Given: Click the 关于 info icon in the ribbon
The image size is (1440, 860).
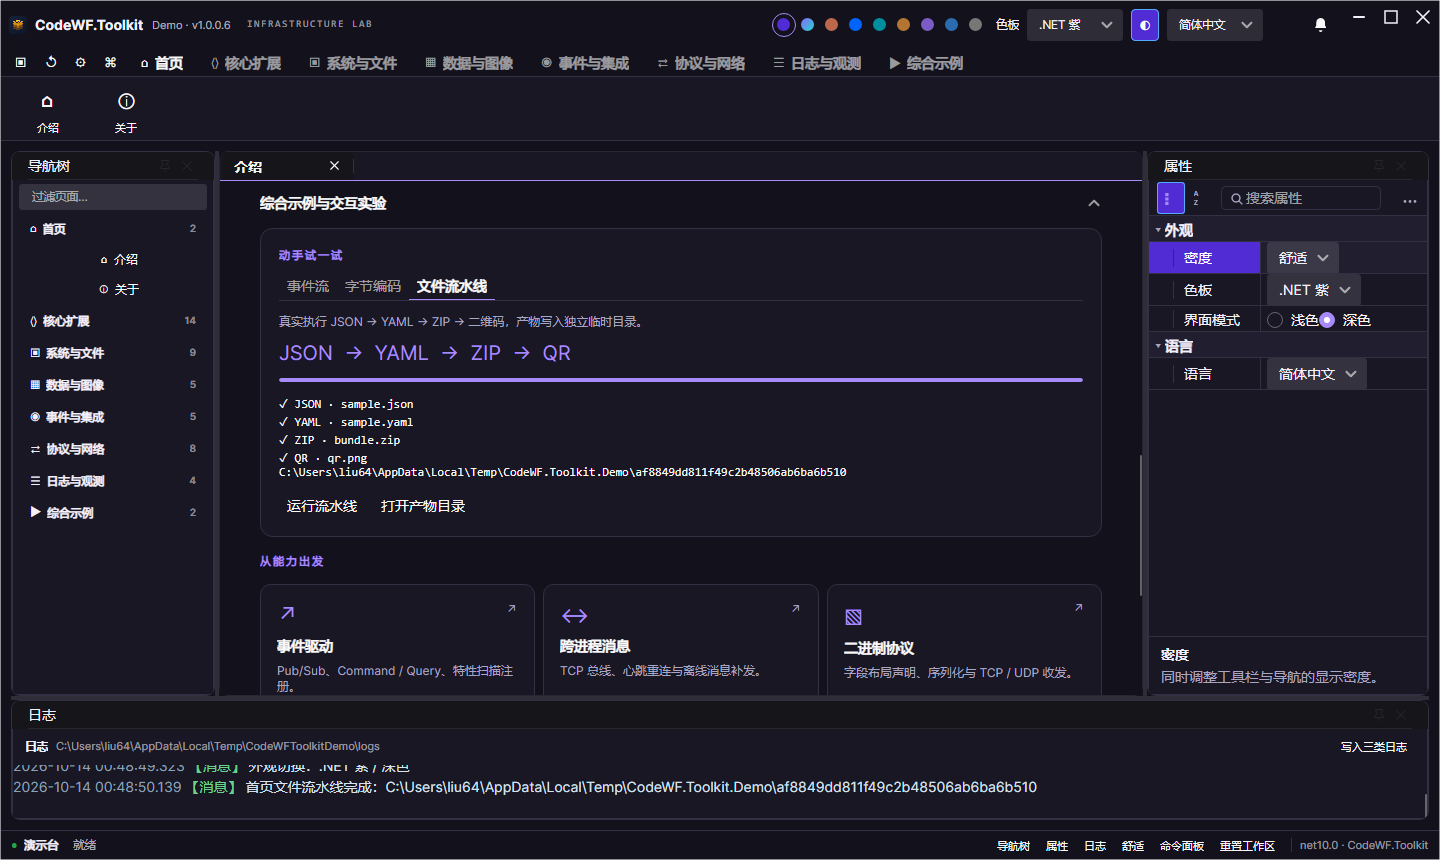Looking at the screenshot, I should (126, 101).
